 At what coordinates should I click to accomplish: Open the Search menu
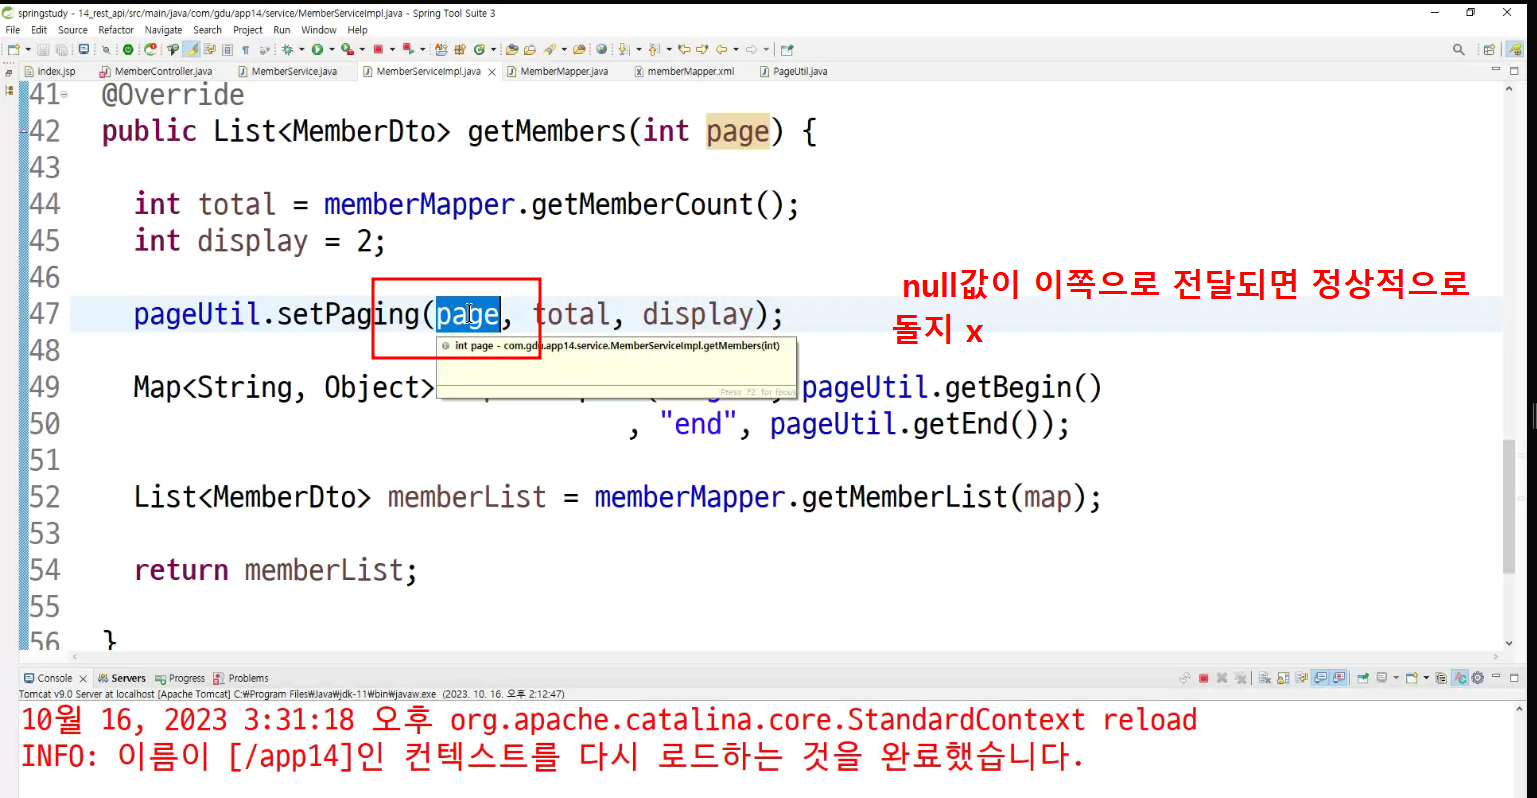[x=207, y=30]
